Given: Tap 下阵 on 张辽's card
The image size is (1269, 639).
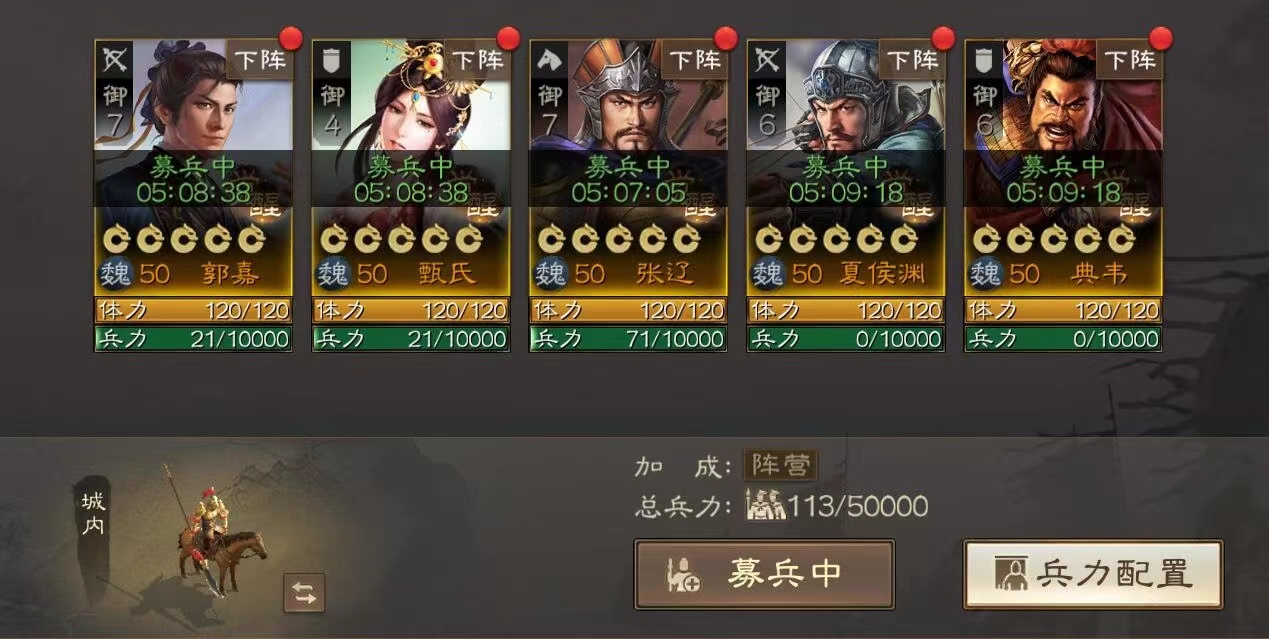Looking at the screenshot, I should 694,60.
